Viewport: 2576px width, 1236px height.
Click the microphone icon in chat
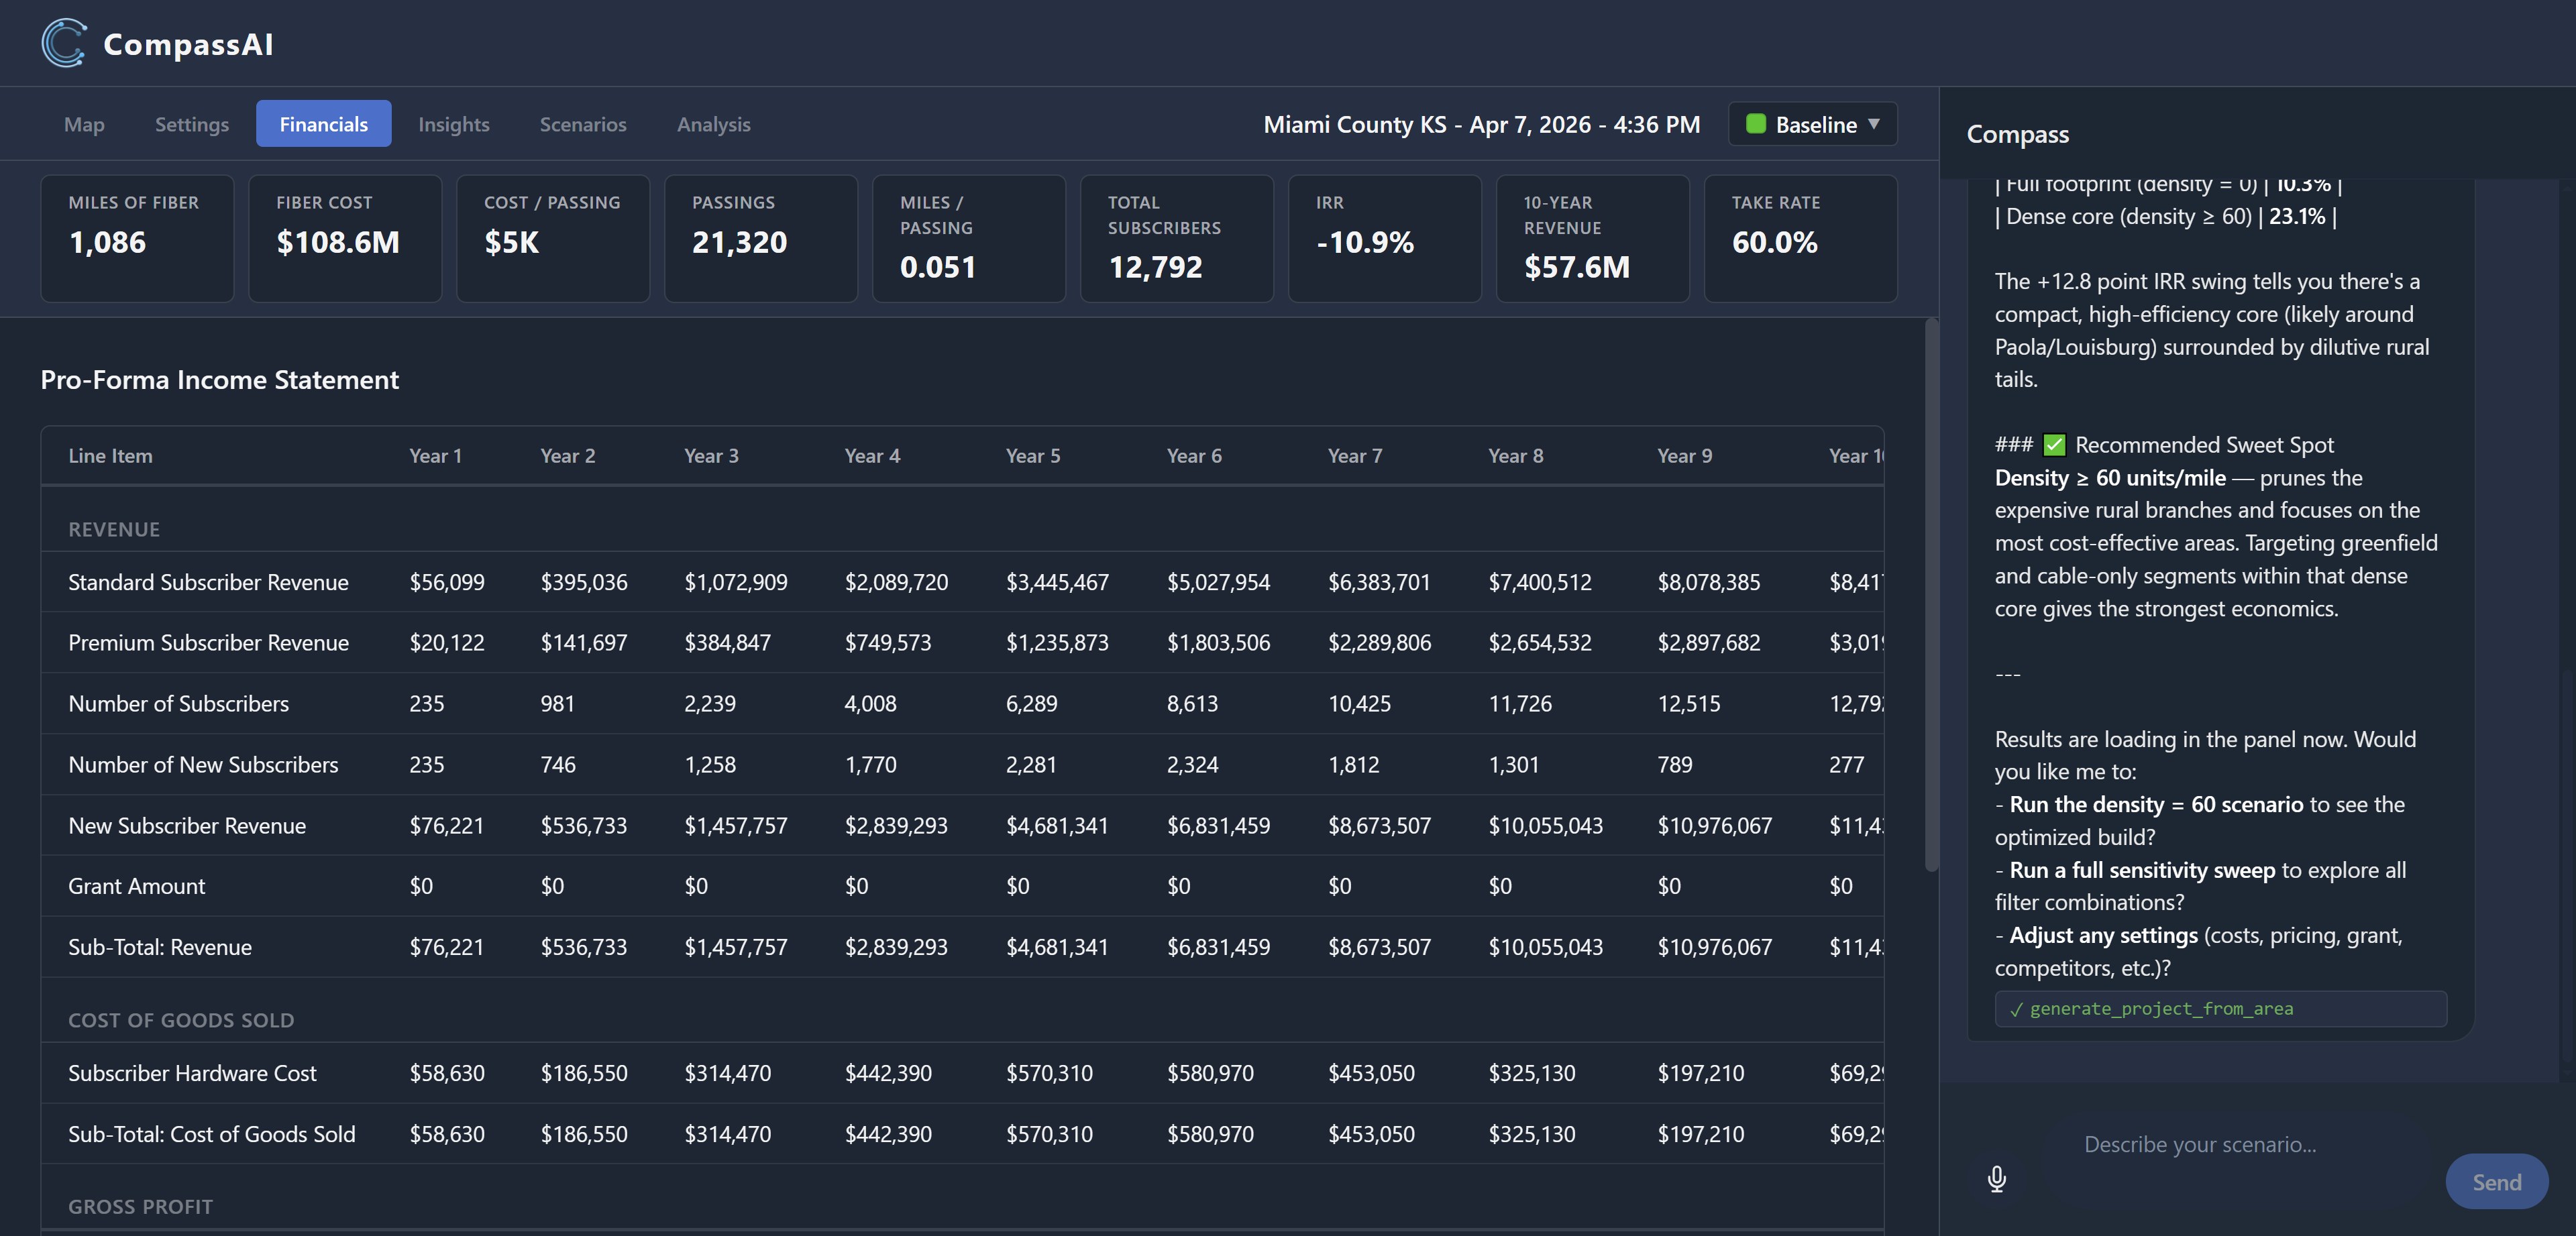click(x=1997, y=1180)
